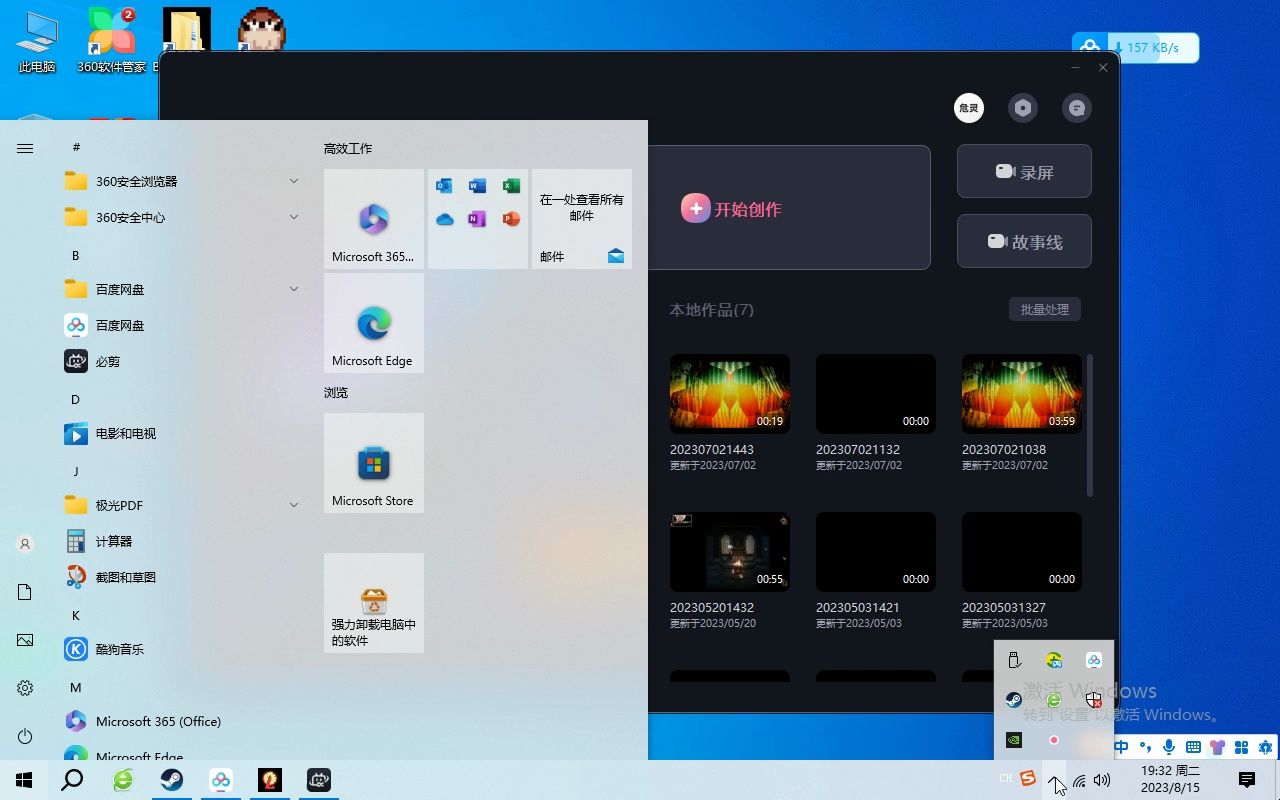Viewport: 1280px width, 800px height.
Task: Click the 浏览 group heading
Action: (x=336, y=392)
